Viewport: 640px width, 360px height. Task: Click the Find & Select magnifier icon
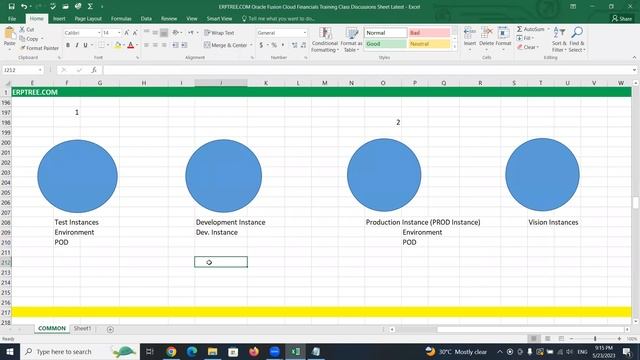(x=577, y=33)
